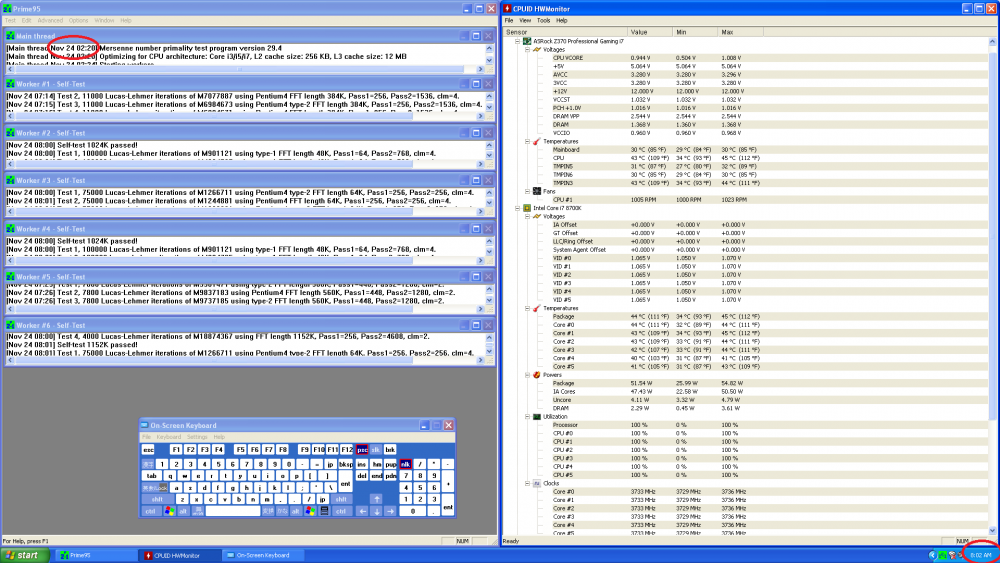Open the Window menu in Prime95

click(x=105, y=20)
